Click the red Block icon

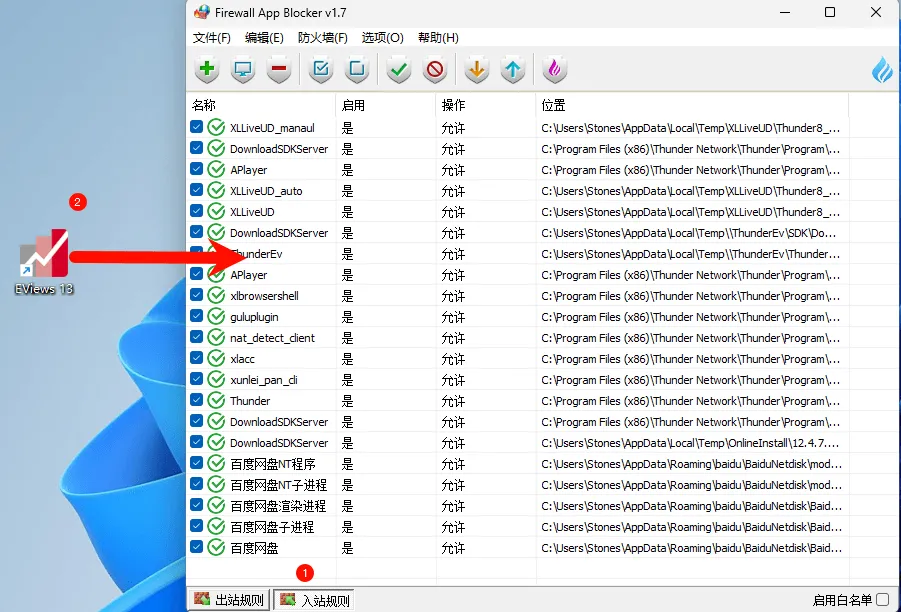coord(435,70)
